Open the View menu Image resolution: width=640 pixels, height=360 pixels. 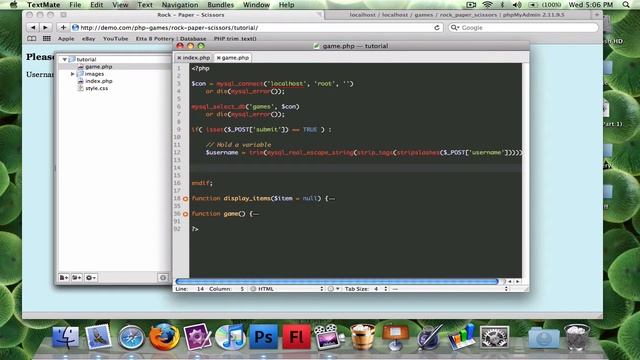click(x=120, y=5)
